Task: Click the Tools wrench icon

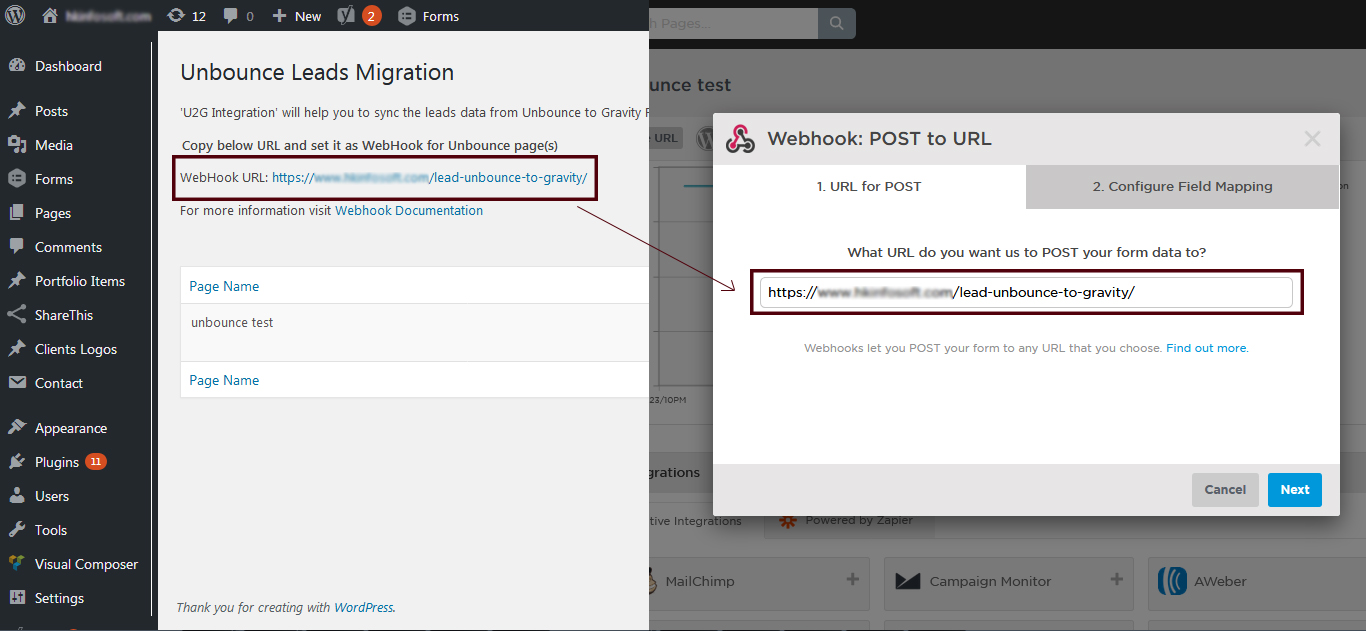Action: click(17, 530)
